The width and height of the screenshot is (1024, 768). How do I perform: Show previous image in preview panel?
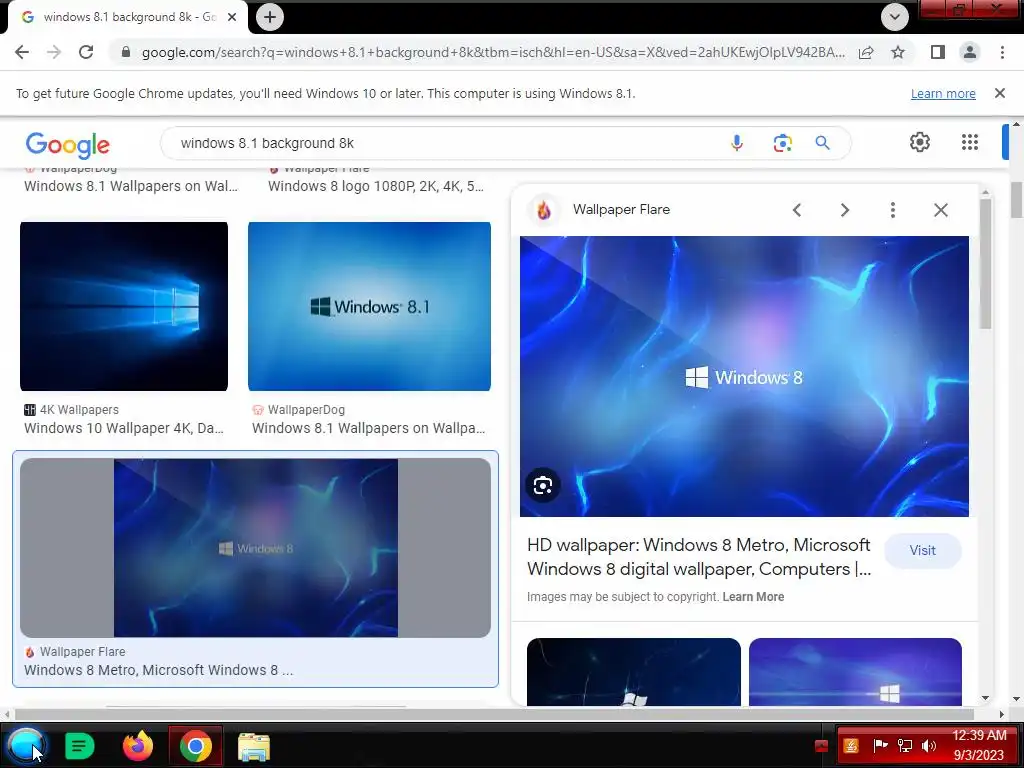pos(797,210)
